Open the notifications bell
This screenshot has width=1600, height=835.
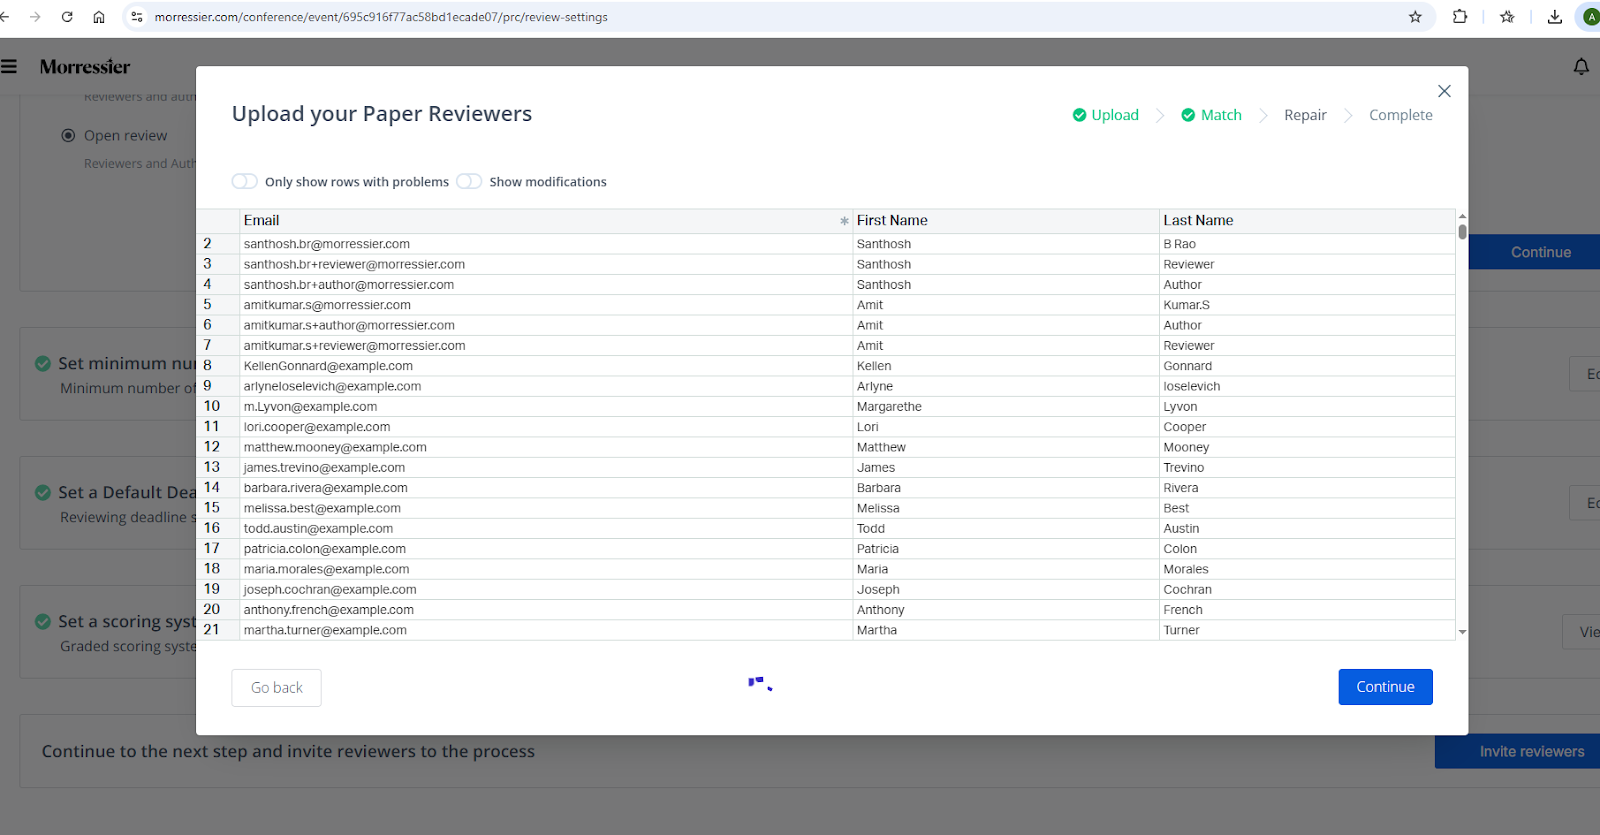pyautogui.click(x=1581, y=67)
